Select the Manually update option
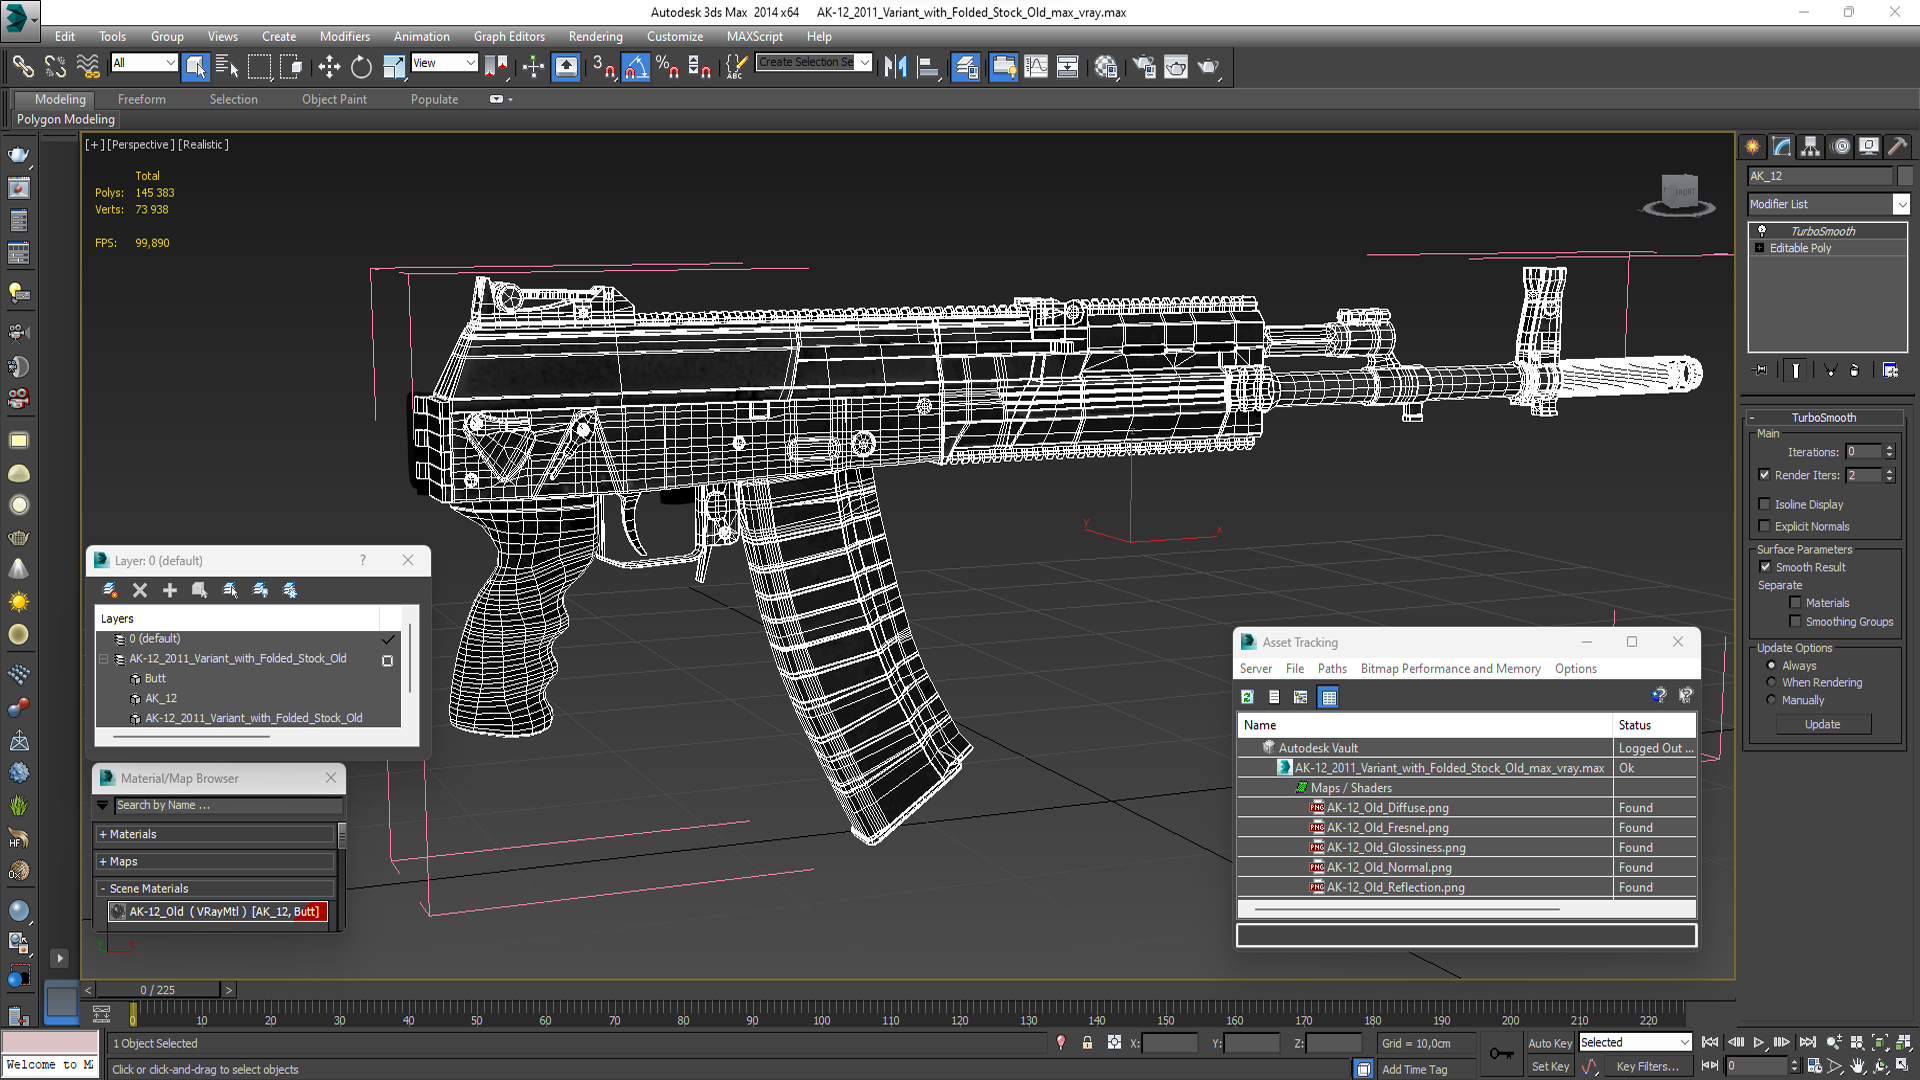The width and height of the screenshot is (1920, 1080). click(x=1771, y=700)
